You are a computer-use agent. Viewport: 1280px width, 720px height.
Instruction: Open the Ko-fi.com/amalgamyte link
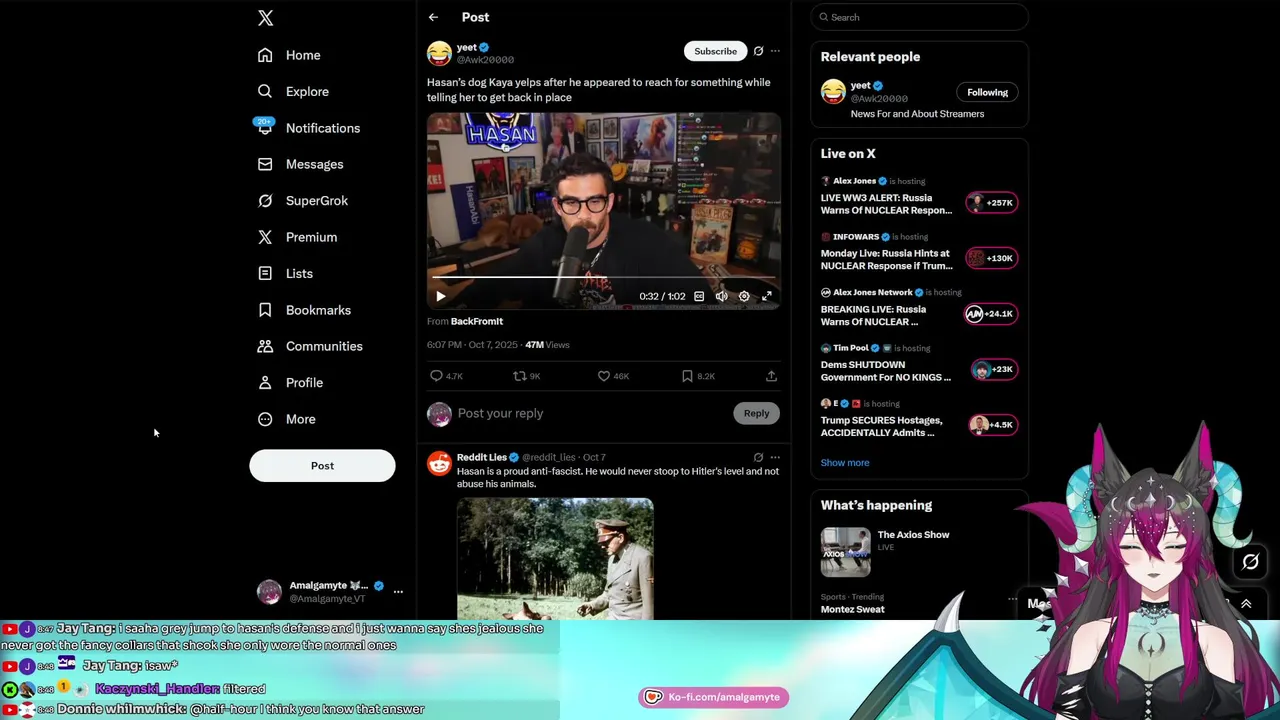[714, 697]
